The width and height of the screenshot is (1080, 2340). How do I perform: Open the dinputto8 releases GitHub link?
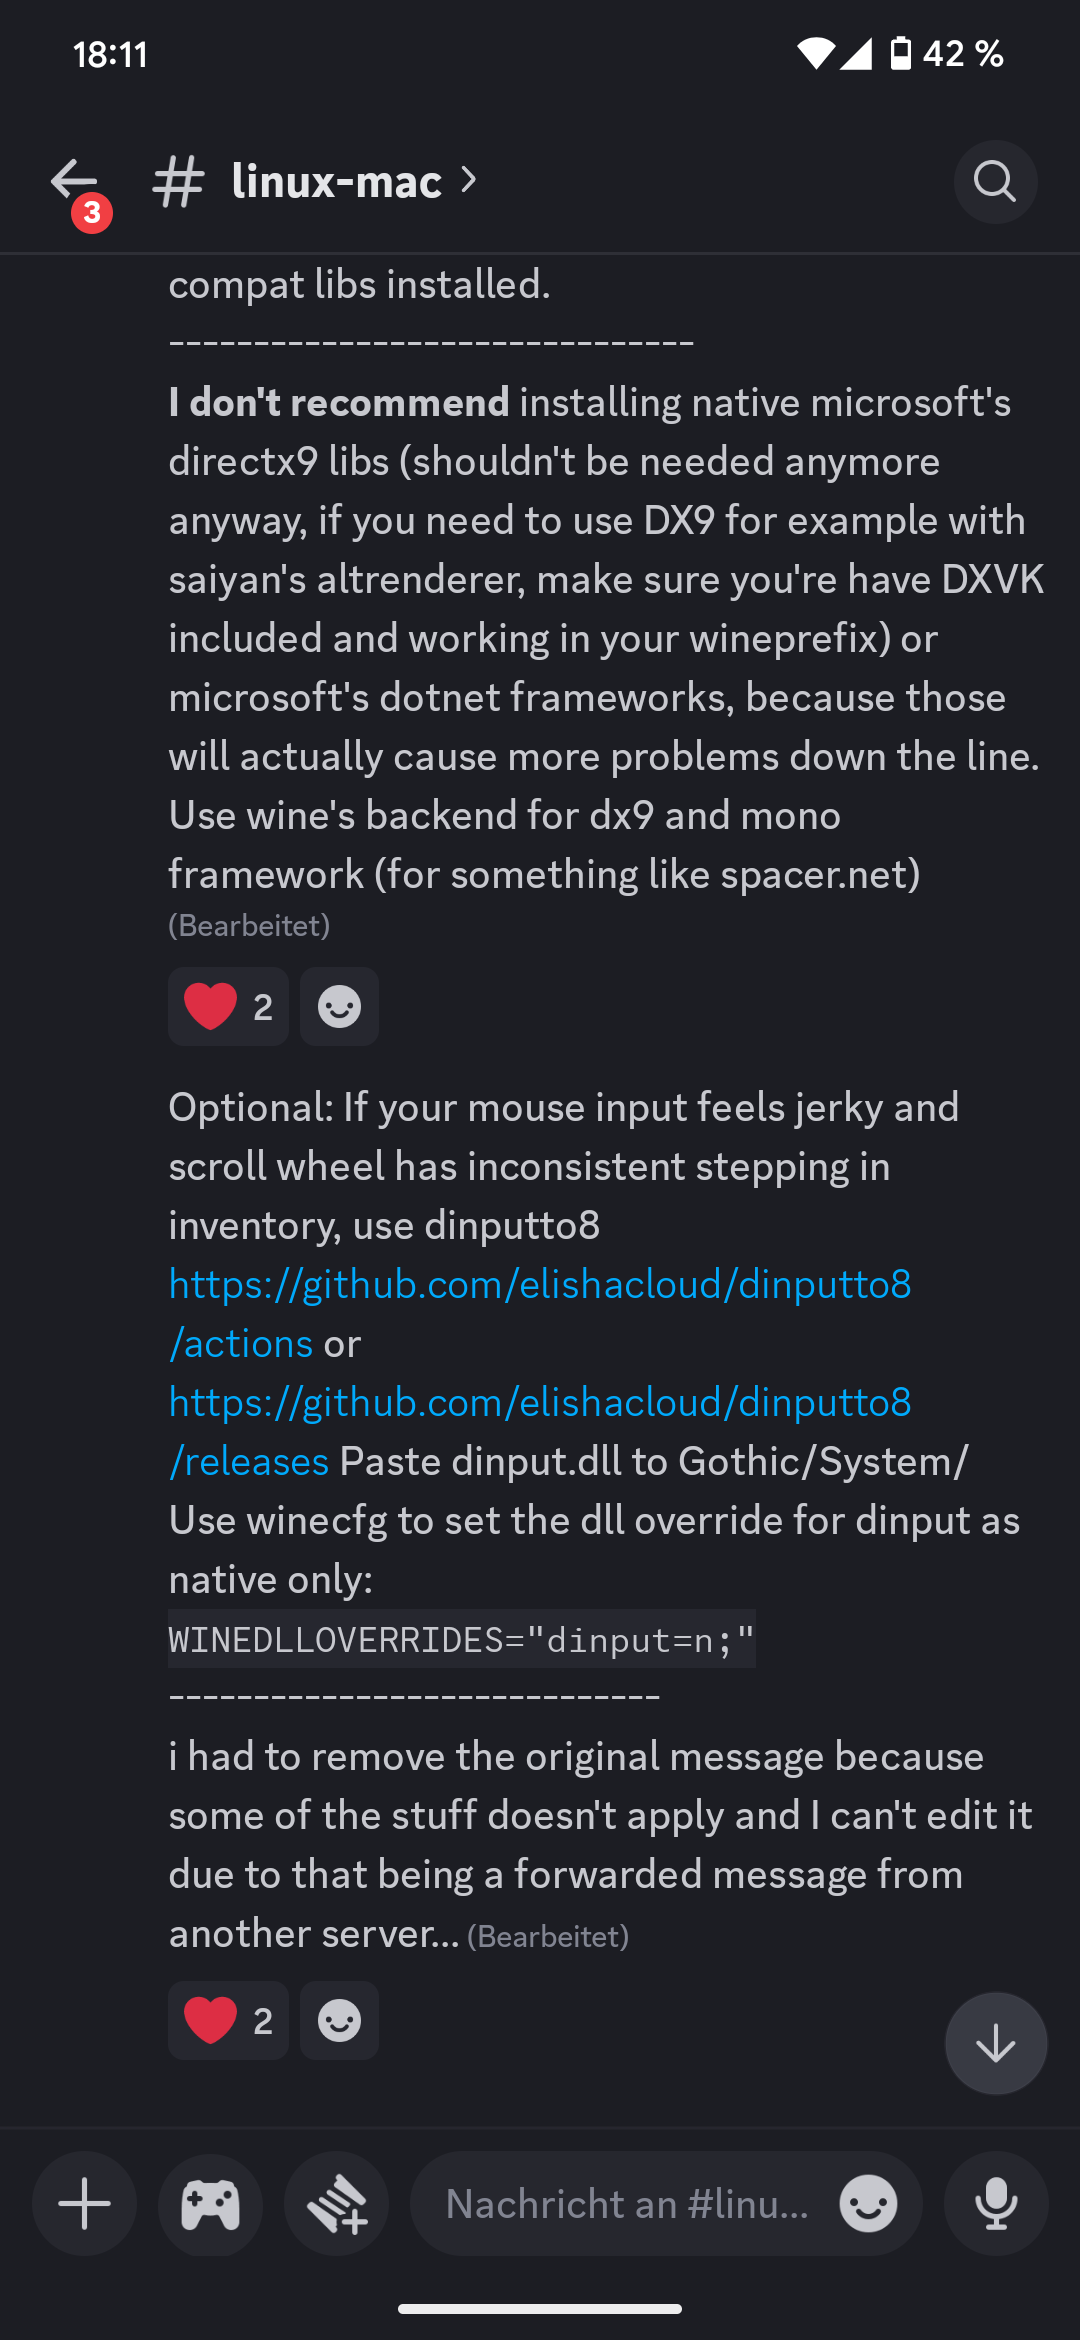[539, 1403]
